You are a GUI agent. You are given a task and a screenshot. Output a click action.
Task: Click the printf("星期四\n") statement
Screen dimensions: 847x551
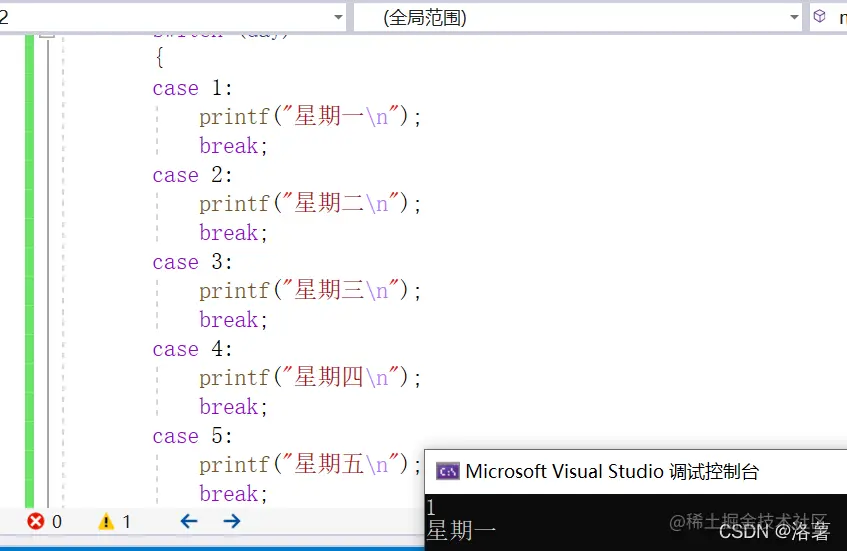[x=310, y=378]
